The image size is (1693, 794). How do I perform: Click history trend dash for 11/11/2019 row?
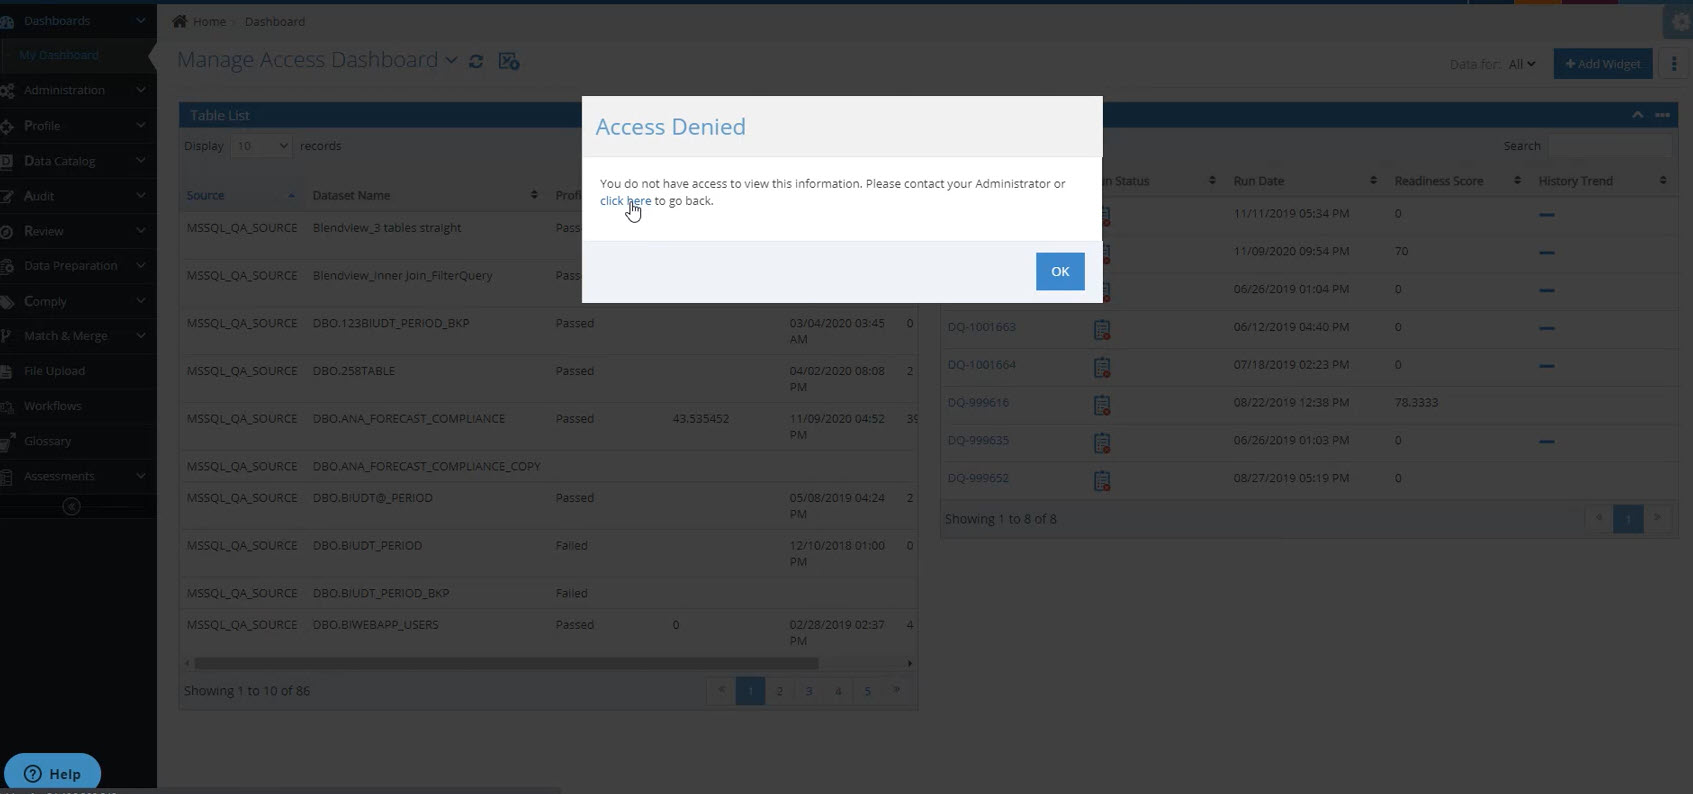coord(1547,215)
